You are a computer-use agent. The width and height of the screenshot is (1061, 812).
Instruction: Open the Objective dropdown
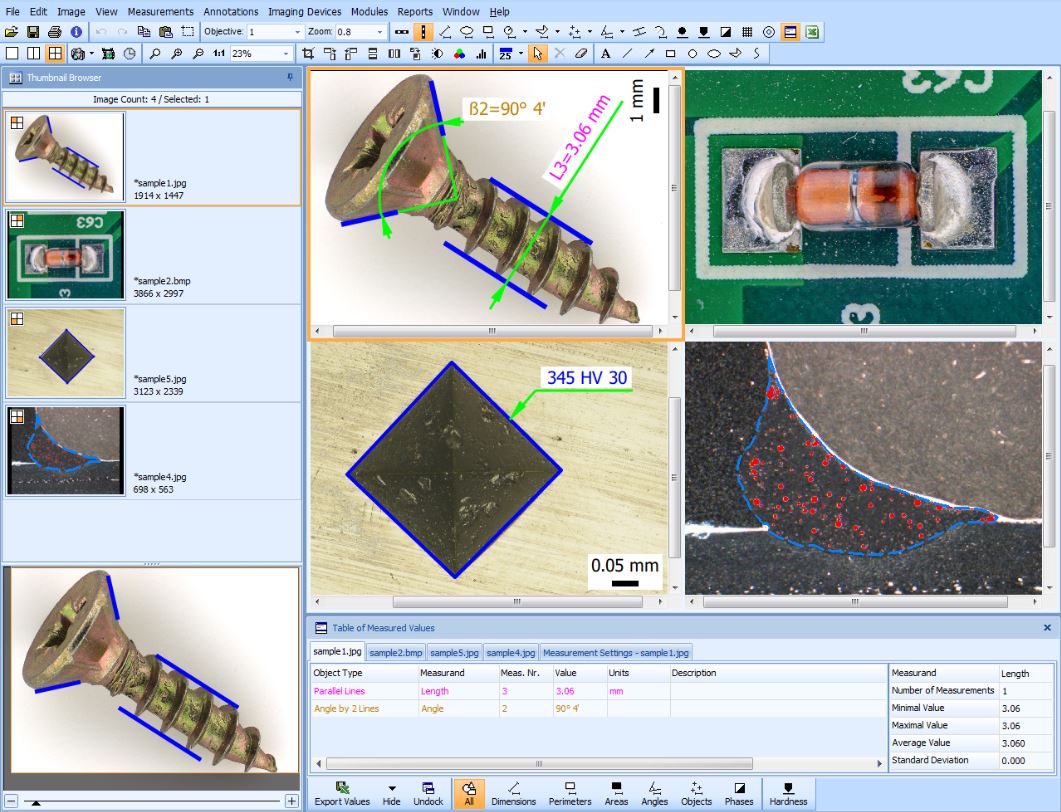click(x=297, y=32)
